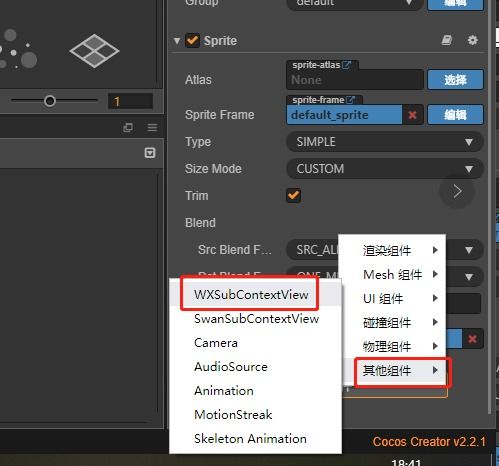Click the Sprite Frame 编辑 button

455,115
